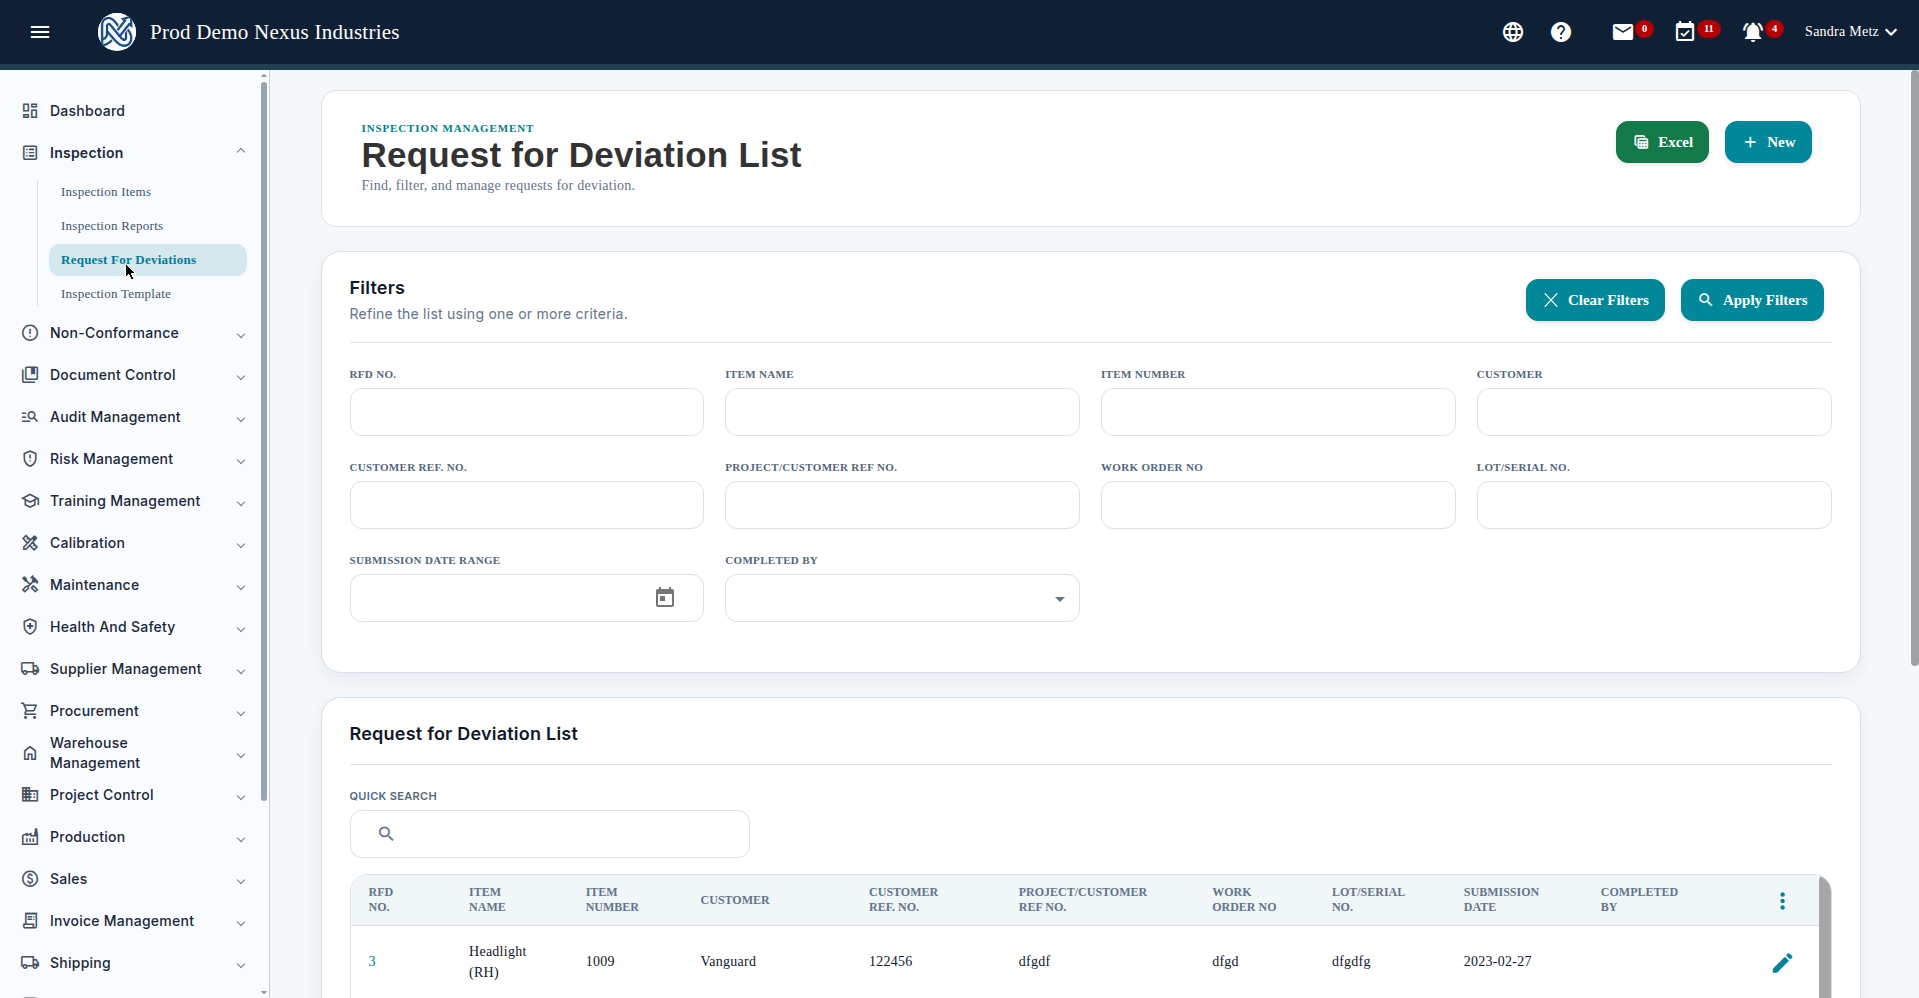Click the Dashboard sidebar icon
This screenshot has height=998, width=1919.
[30, 111]
